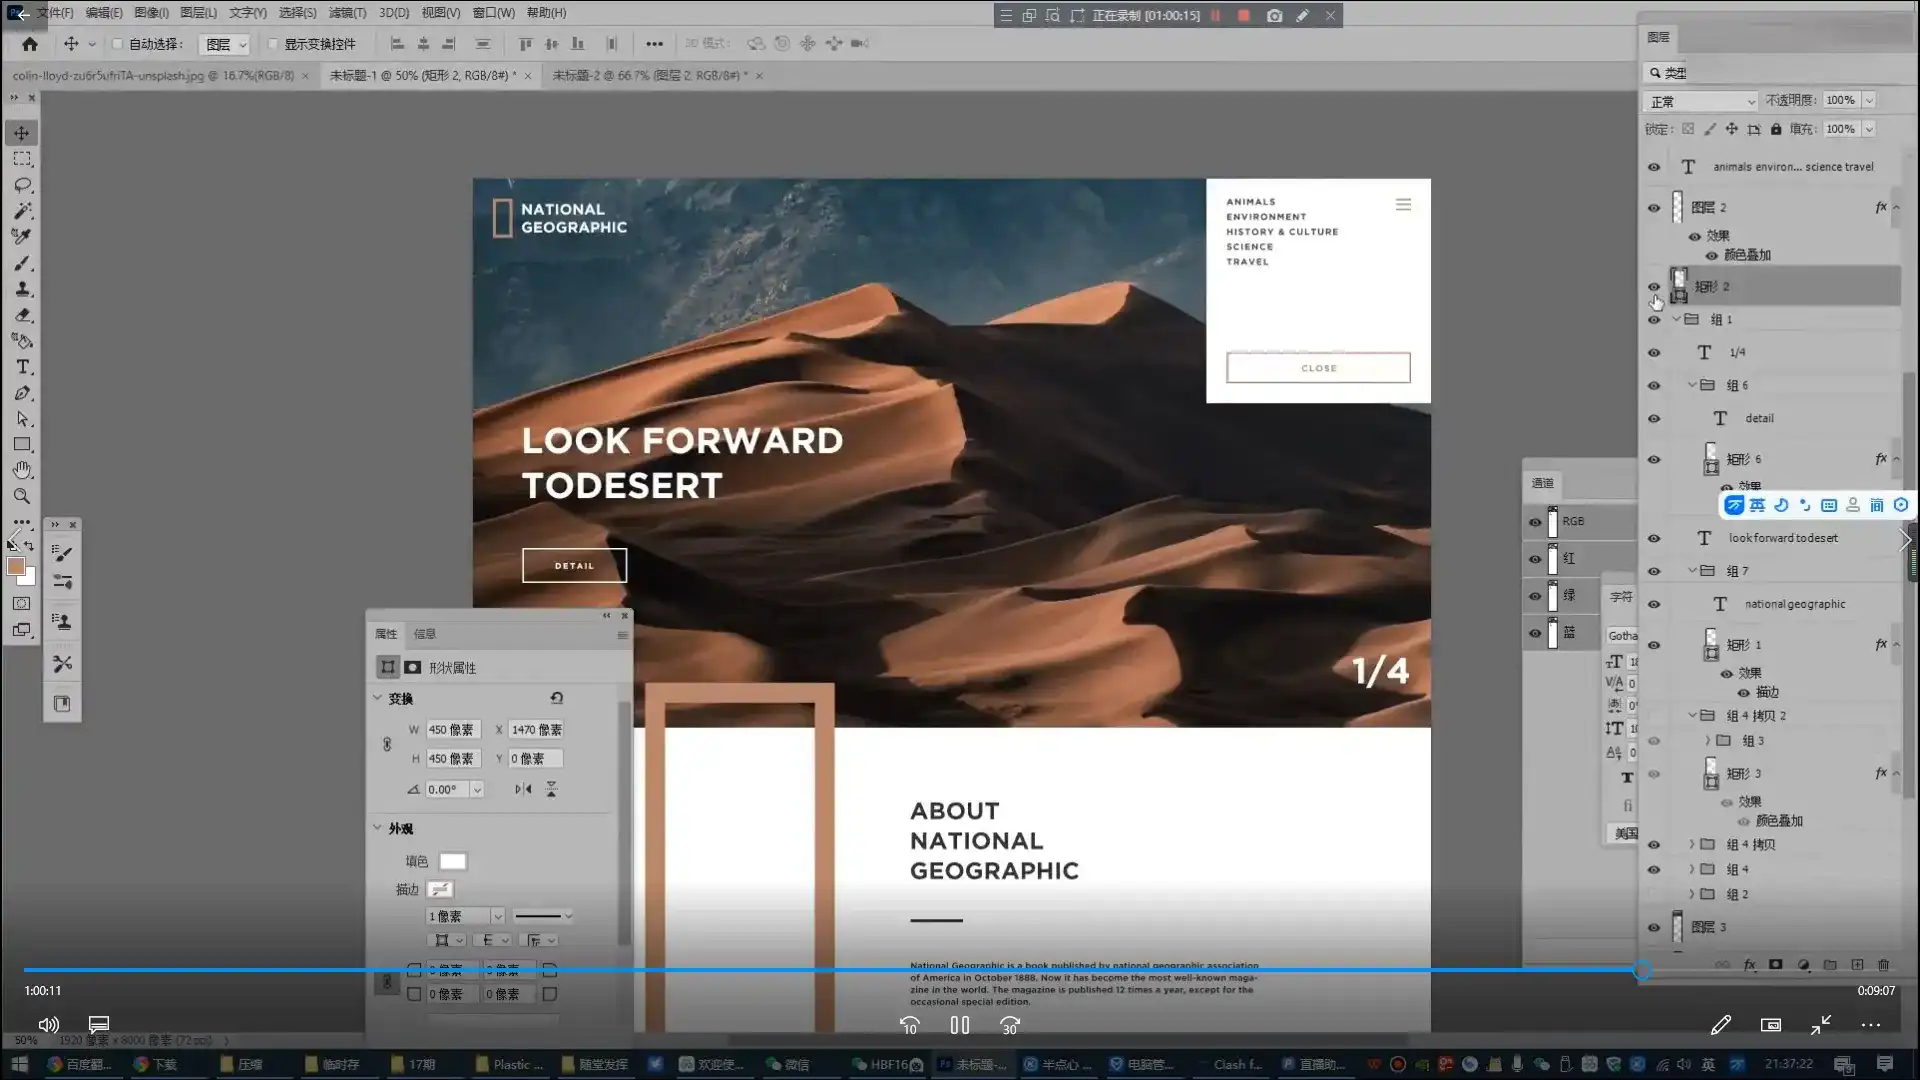1920x1080 pixels.
Task: Open the blend mode 正常 dropdown
Action: (x=1700, y=101)
